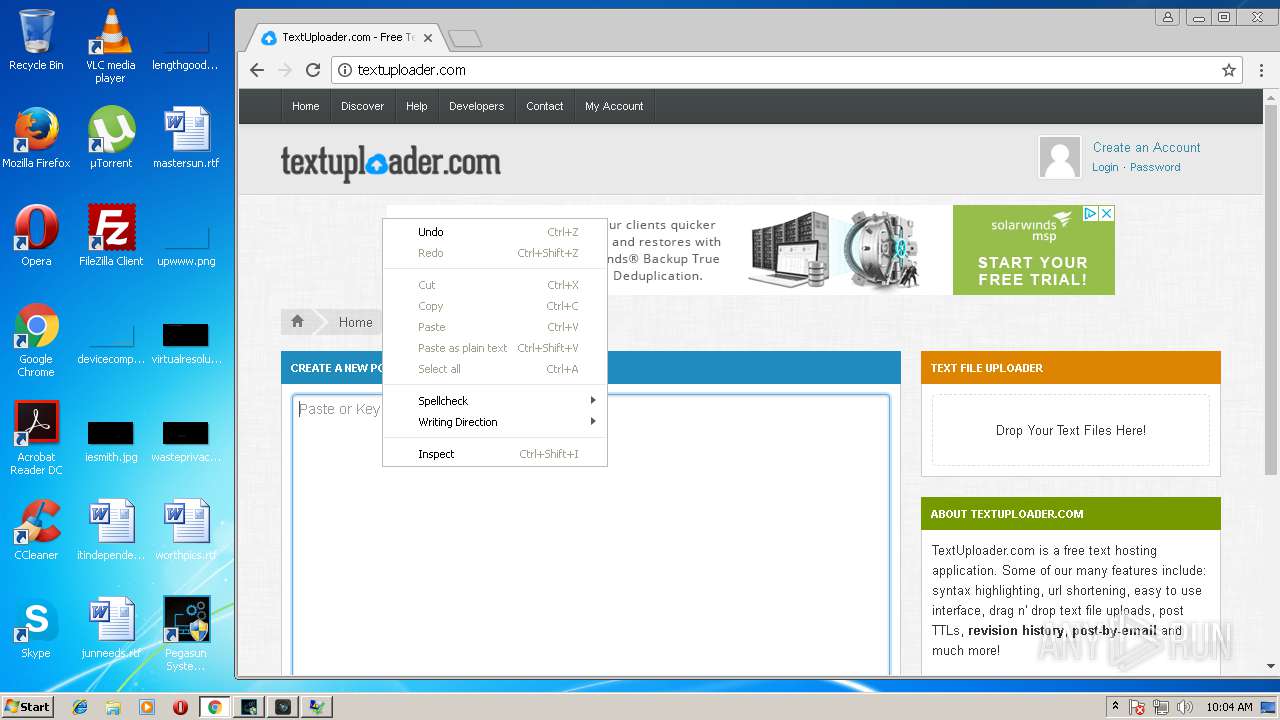This screenshot has width=1280, height=720.
Task: Open the Windows Explorer taskbar folder icon
Action: [x=113, y=707]
